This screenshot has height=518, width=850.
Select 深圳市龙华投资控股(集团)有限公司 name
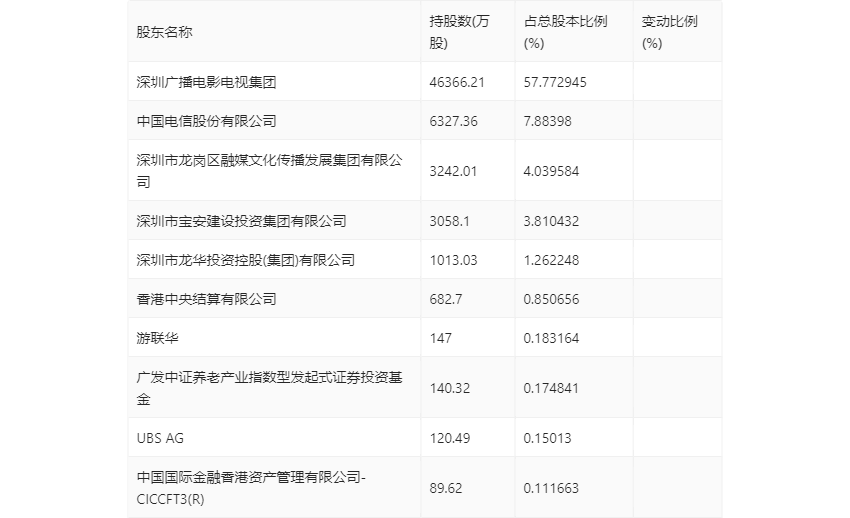pos(246,260)
